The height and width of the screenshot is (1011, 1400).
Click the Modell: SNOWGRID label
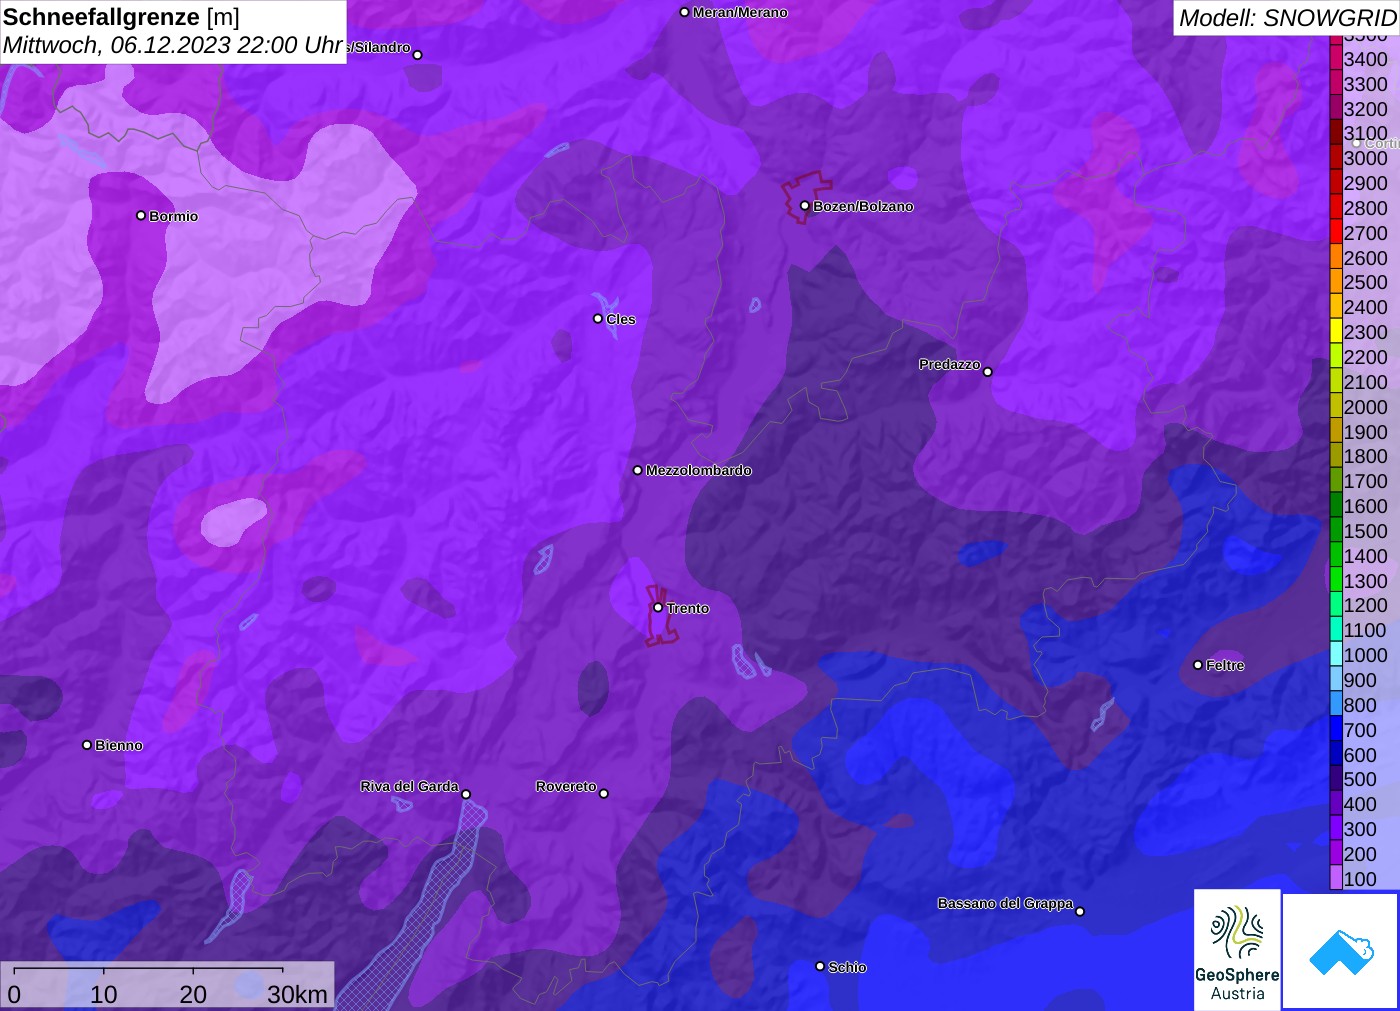point(1287,17)
